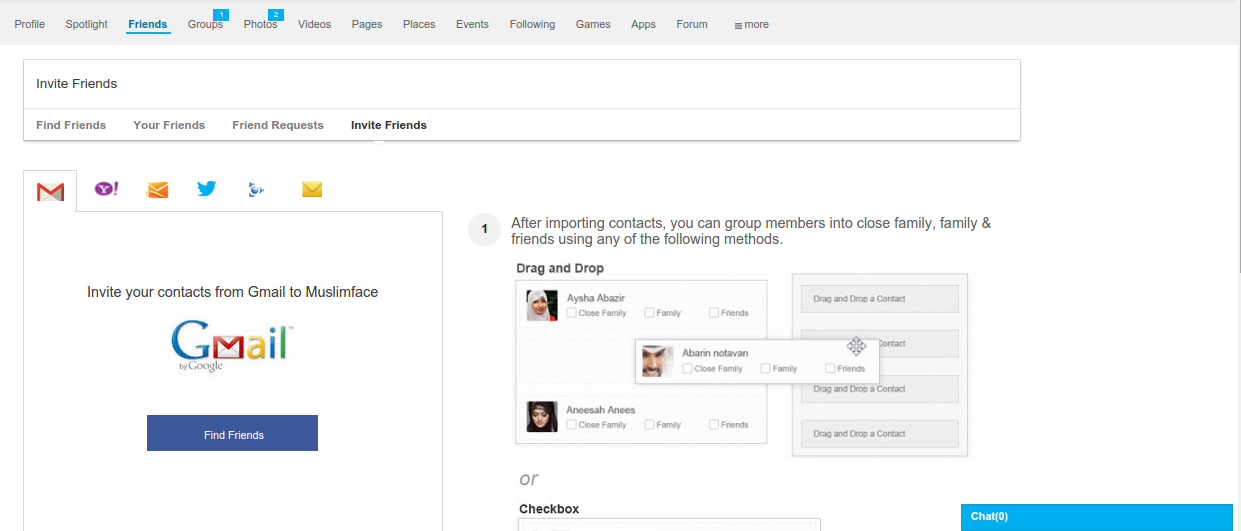The image size is (1241, 531).
Task: Select the Gmail import tab icon
Action: click(x=50, y=192)
